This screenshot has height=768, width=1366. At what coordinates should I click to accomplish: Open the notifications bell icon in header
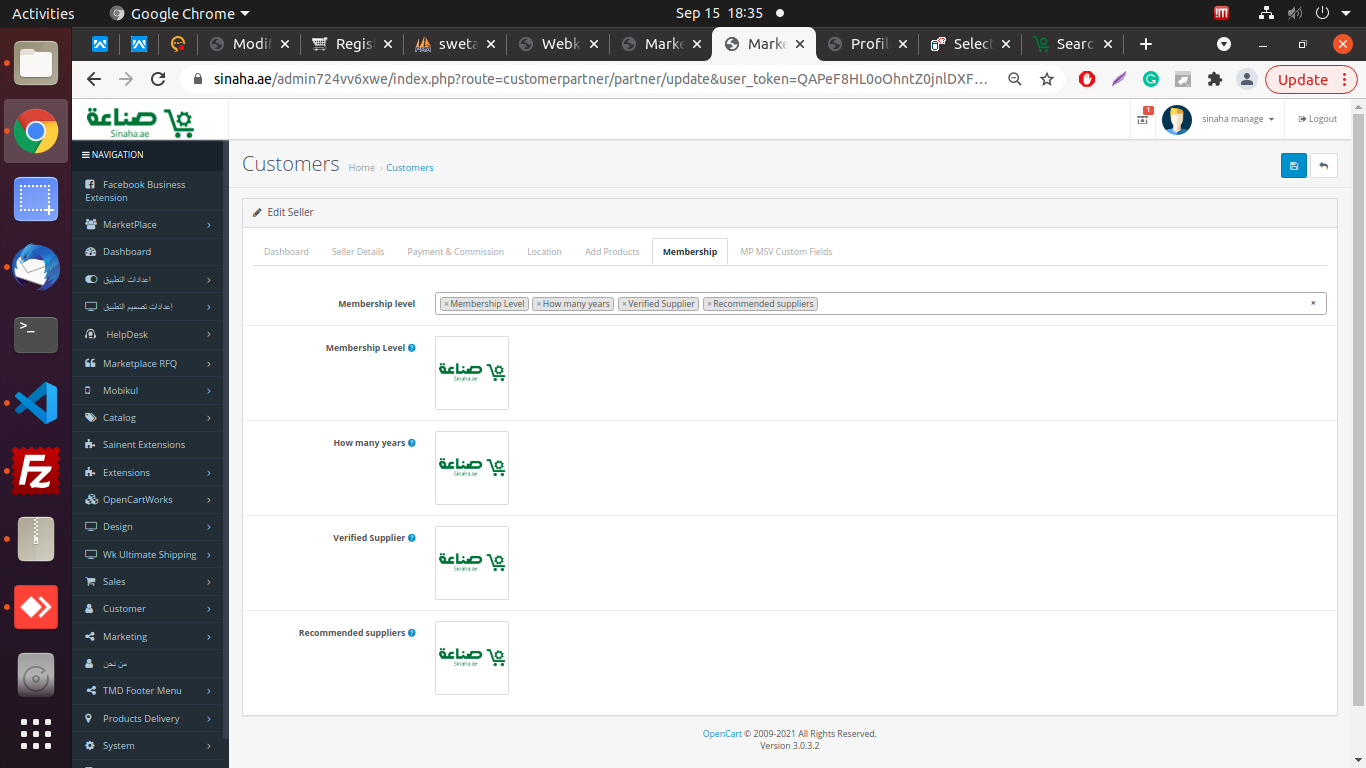pyautogui.click(x=1143, y=119)
